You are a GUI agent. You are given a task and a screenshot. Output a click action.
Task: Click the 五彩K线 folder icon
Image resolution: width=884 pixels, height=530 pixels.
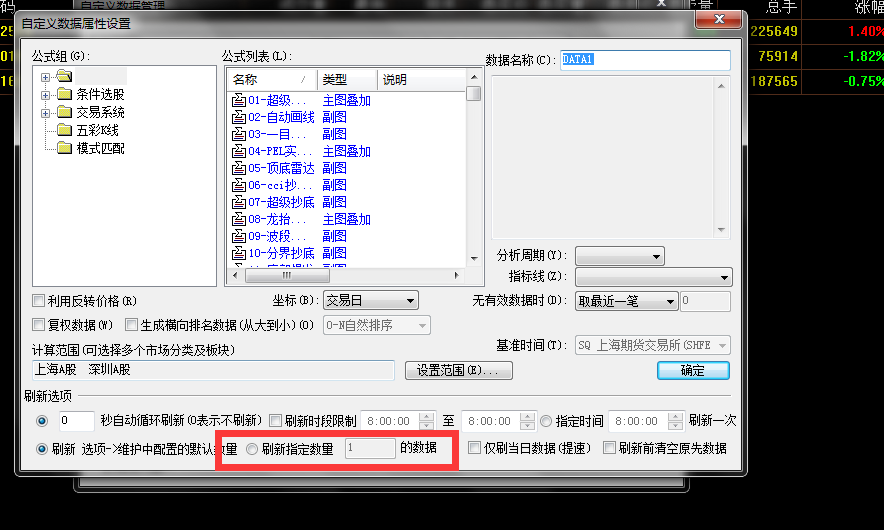(65, 130)
